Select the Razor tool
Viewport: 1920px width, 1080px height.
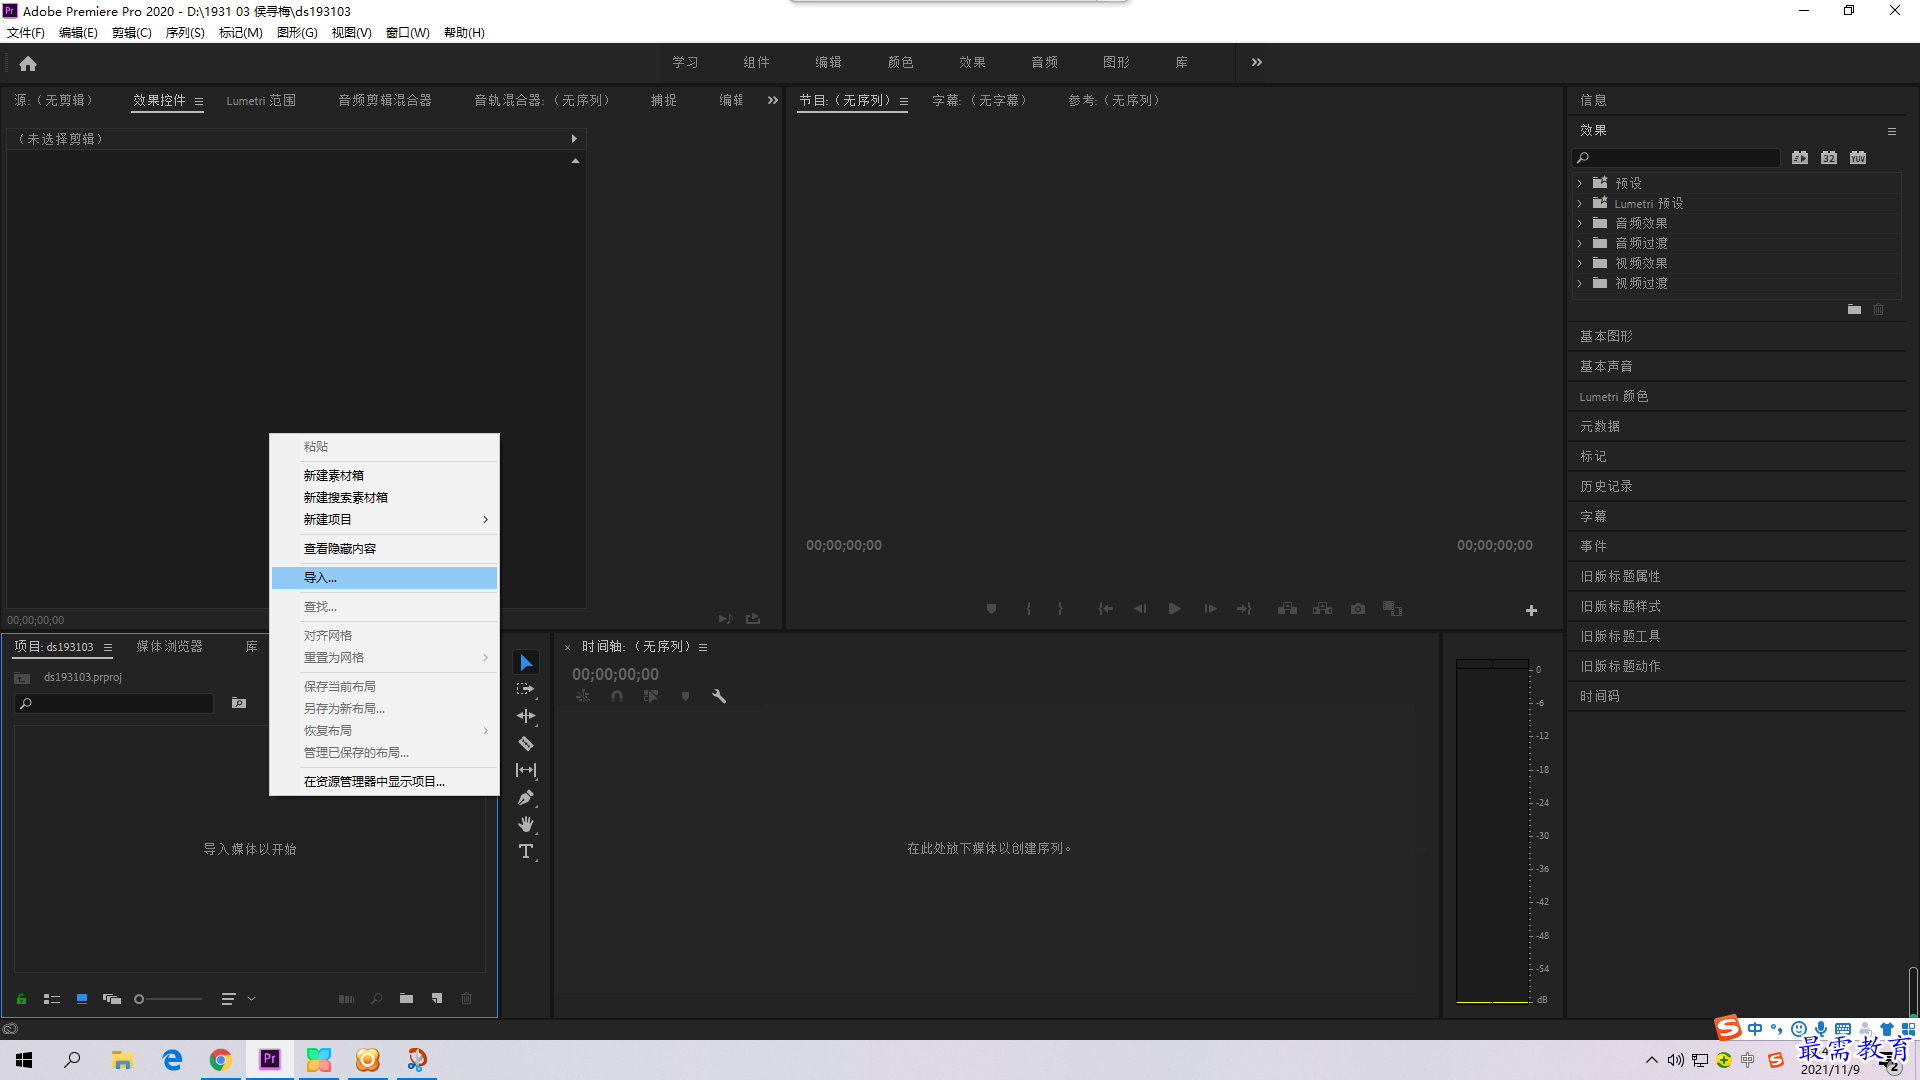526,743
